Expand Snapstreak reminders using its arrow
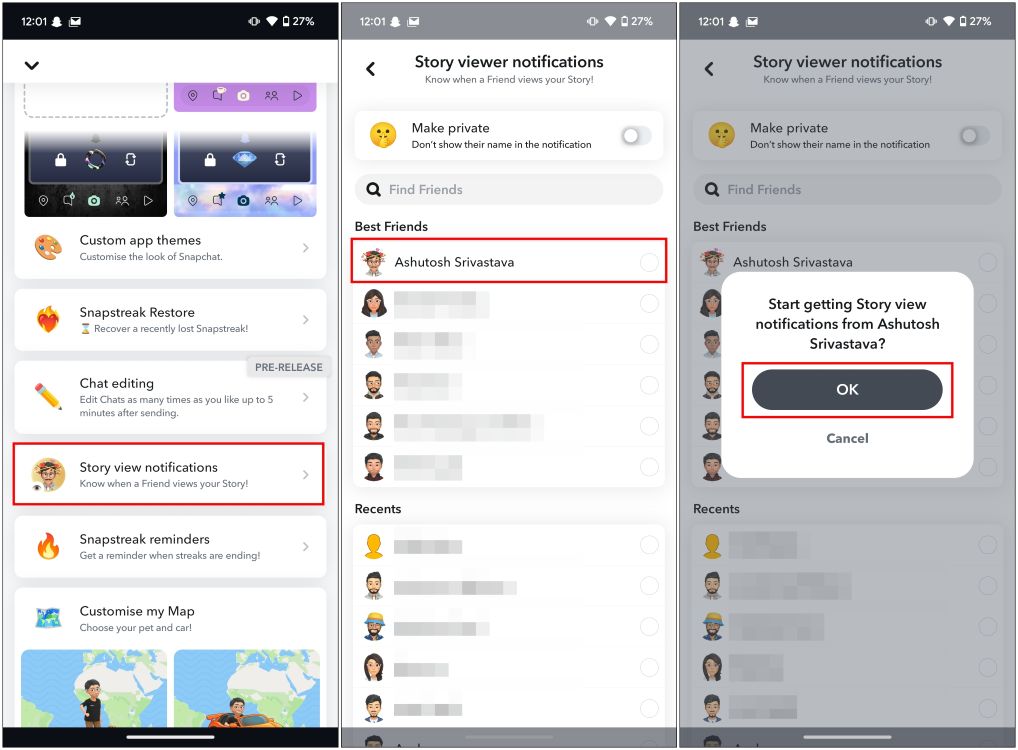 (x=306, y=546)
